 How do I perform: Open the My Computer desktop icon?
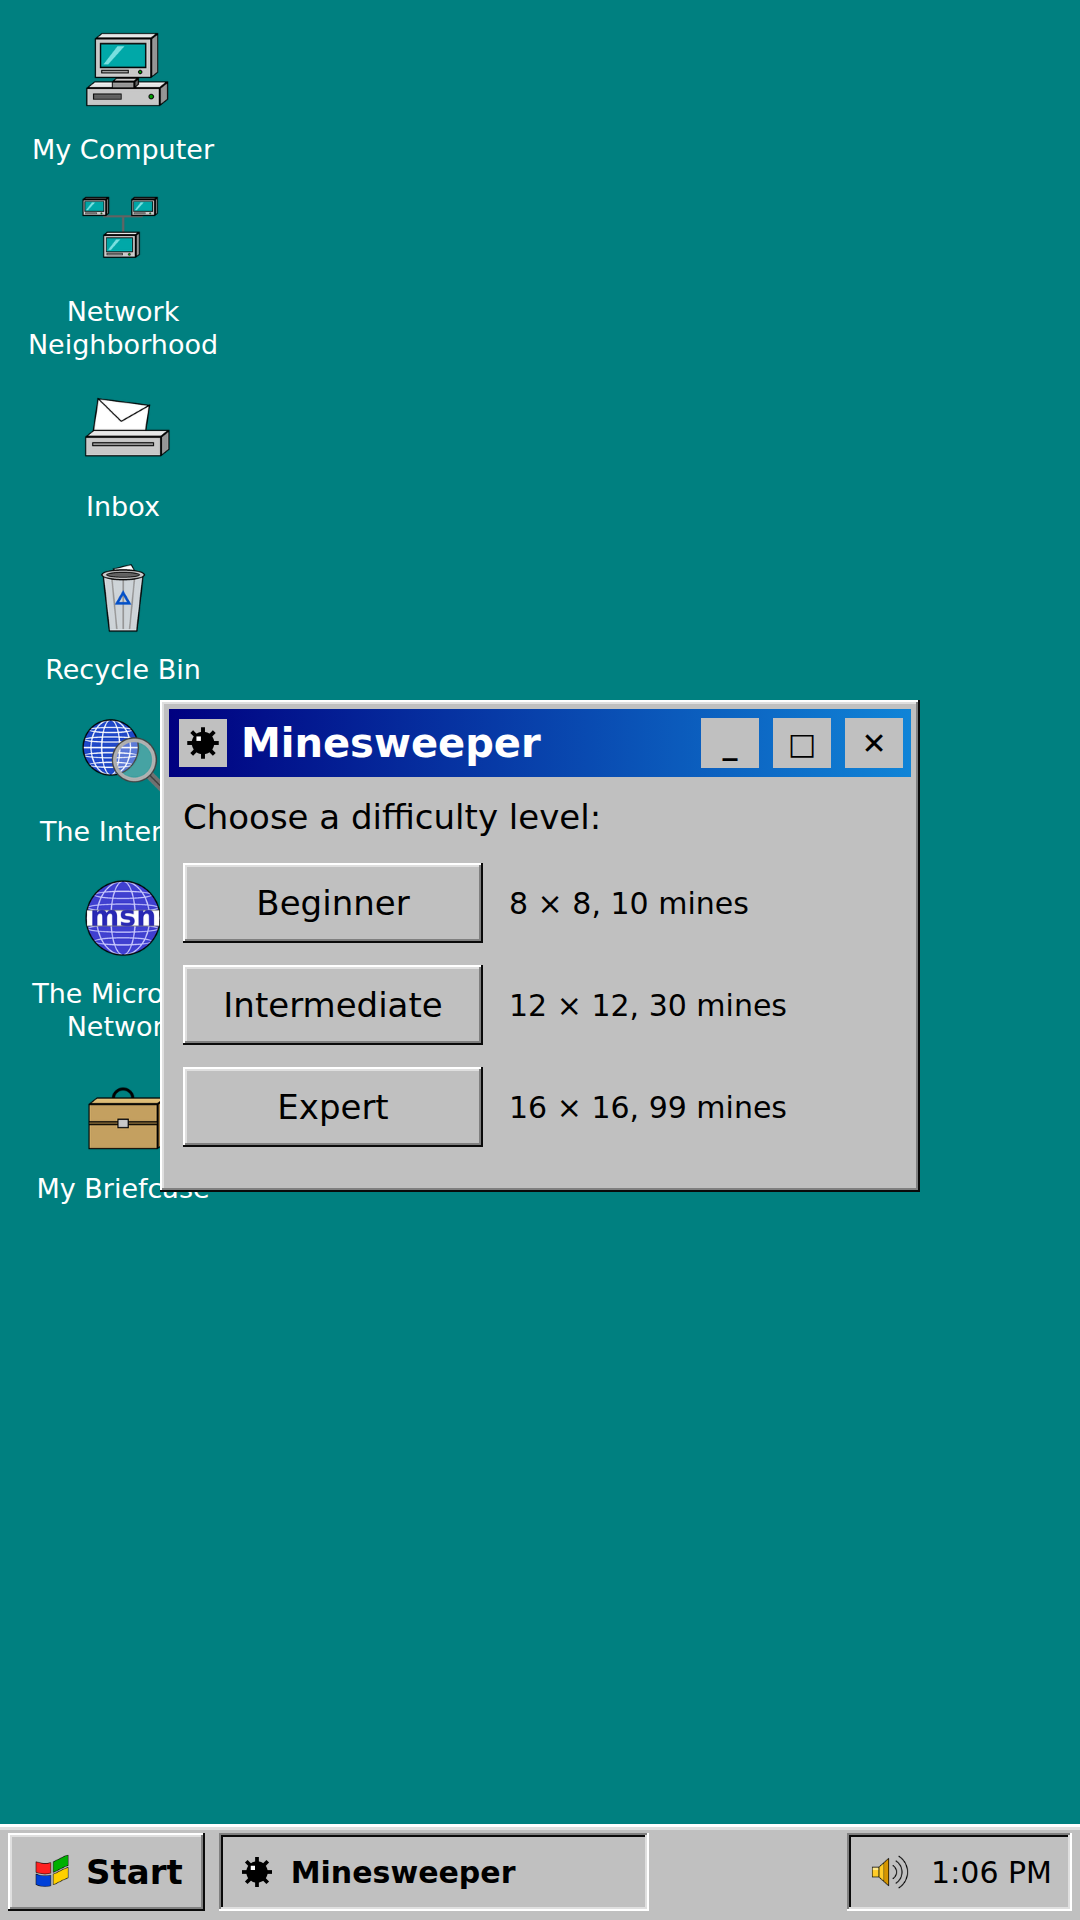[x=126, y=70]
